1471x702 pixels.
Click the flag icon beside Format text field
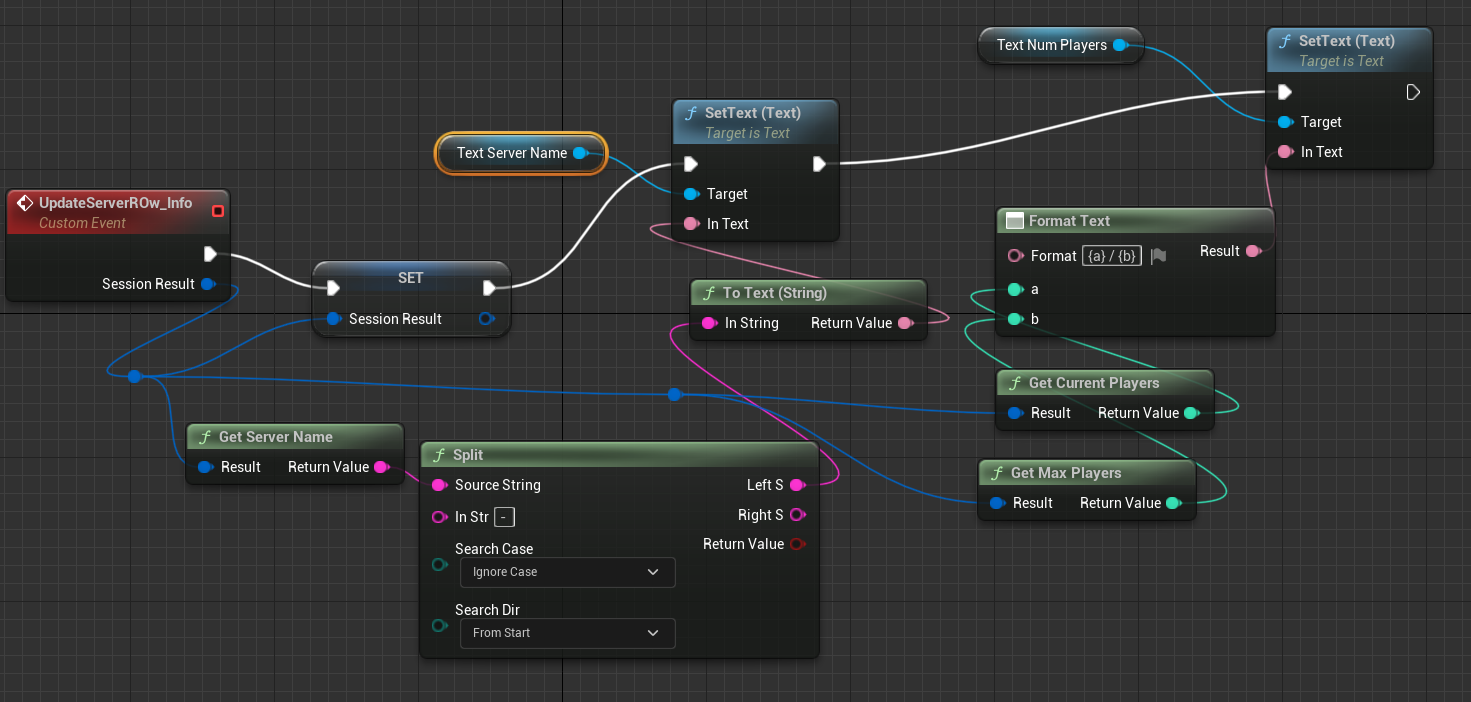[x=1158, y=256]
